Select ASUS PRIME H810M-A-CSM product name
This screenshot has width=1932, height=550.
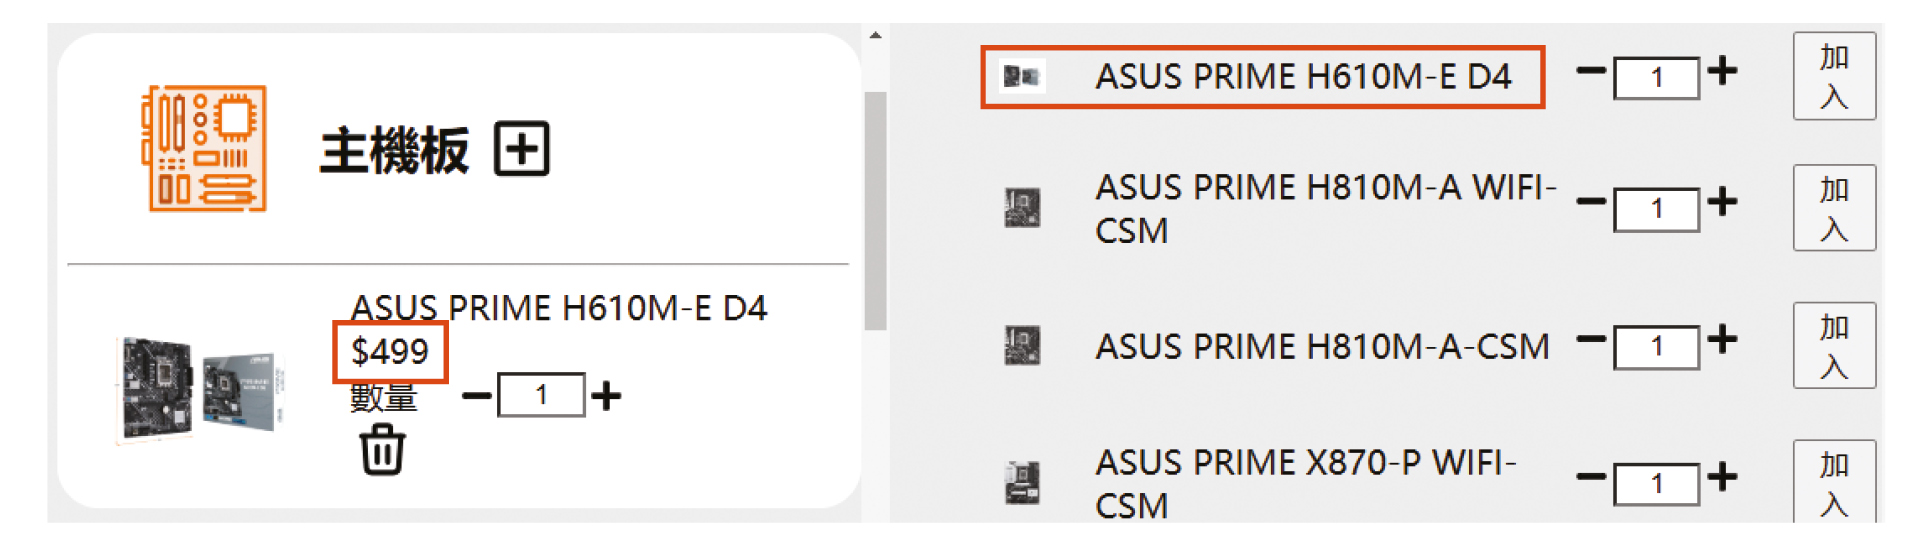pyautogui.click(x=1322, y=347)
